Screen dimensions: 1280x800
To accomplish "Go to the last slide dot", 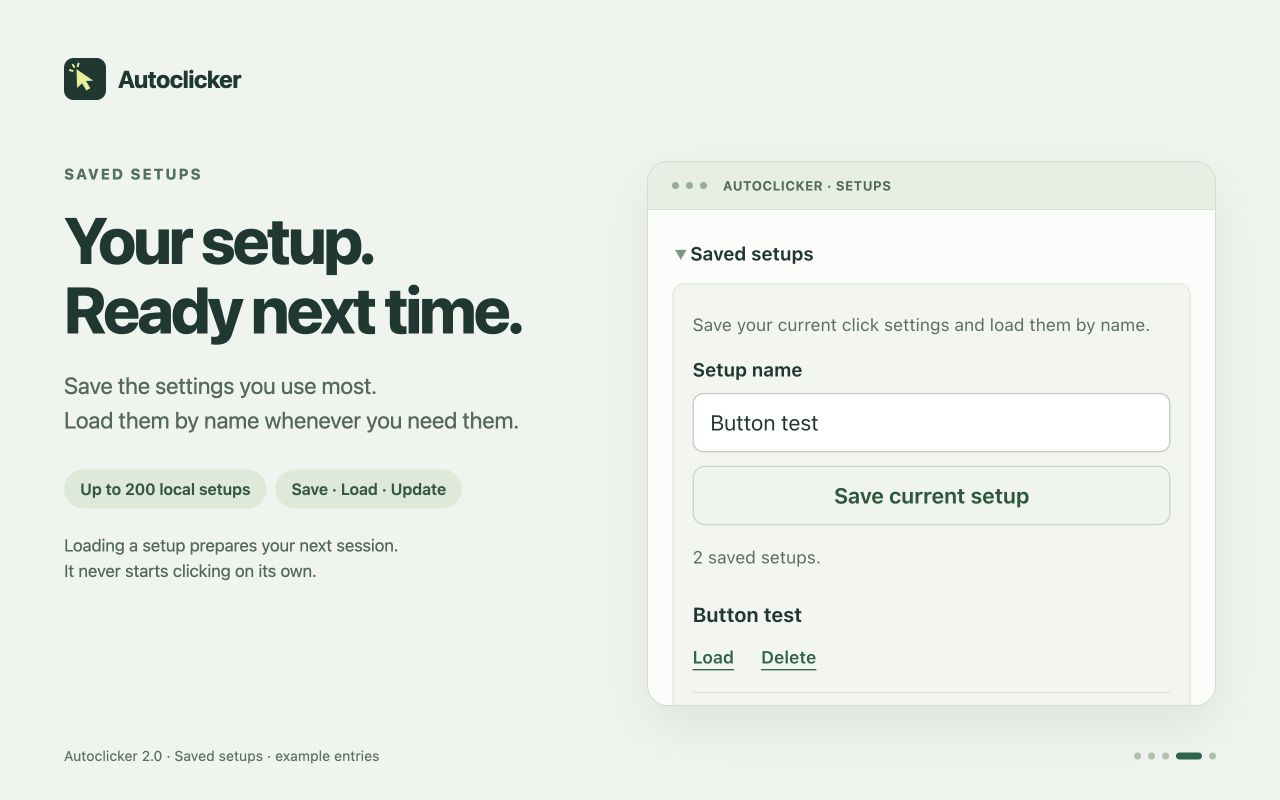I will click(x=1212, y=756).
